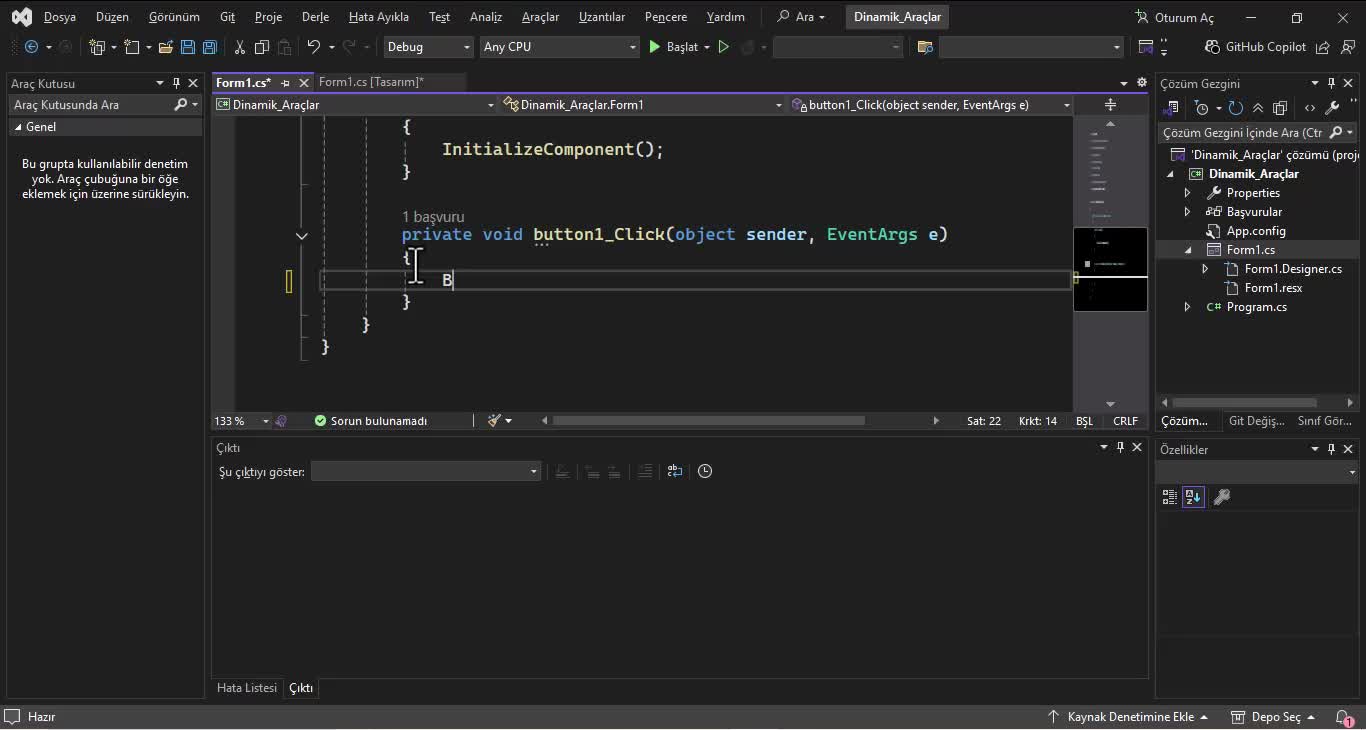Collapse the button1_Click method outline chevron
This screenshot has width=1366, height=730.
point(301,236)
